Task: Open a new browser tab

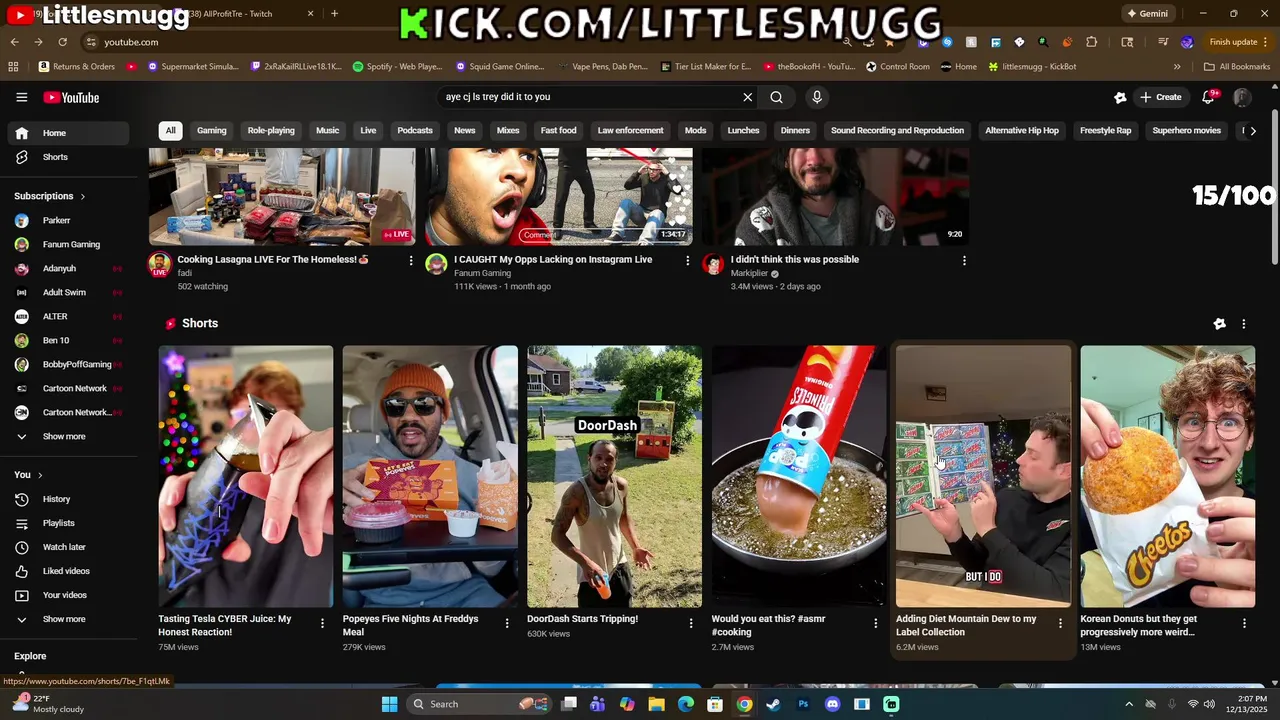Action: coord(334,14)
